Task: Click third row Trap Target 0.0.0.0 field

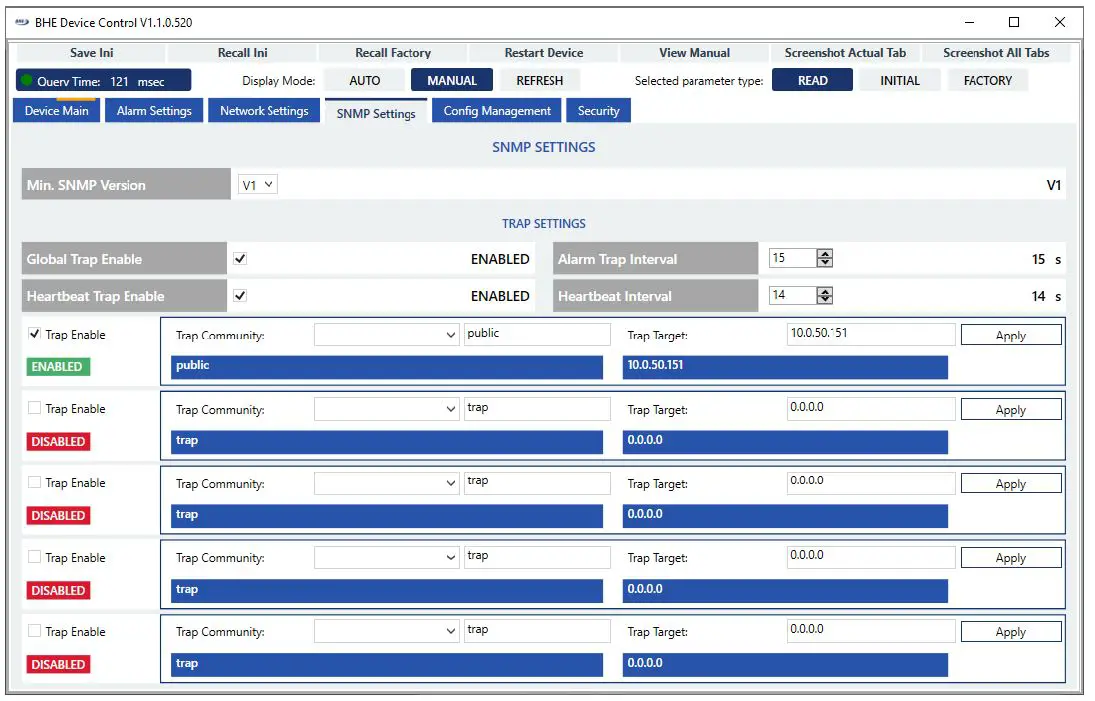Action: [871, 482]
